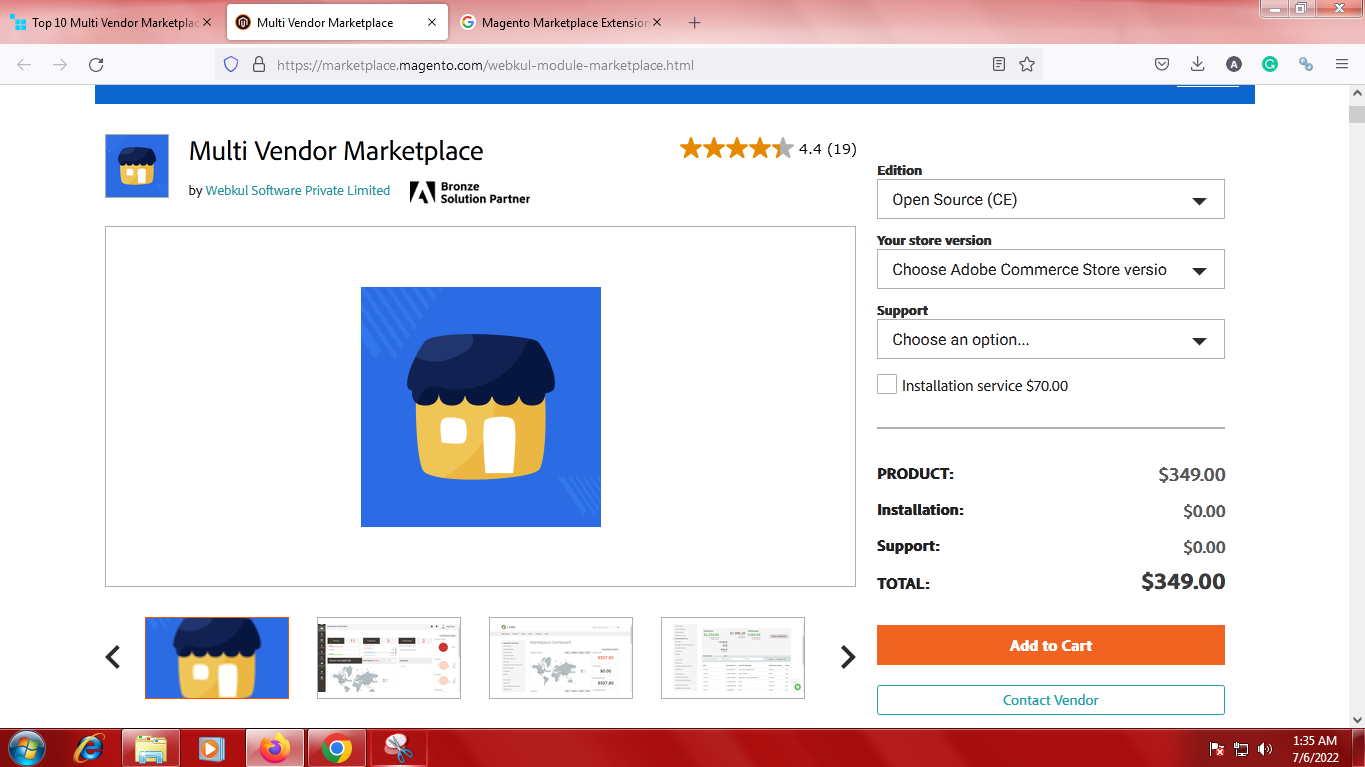Select the dark dashboard map thumbnail
The height and width of the screenshot is (767, 1365).
click(389, 657)
